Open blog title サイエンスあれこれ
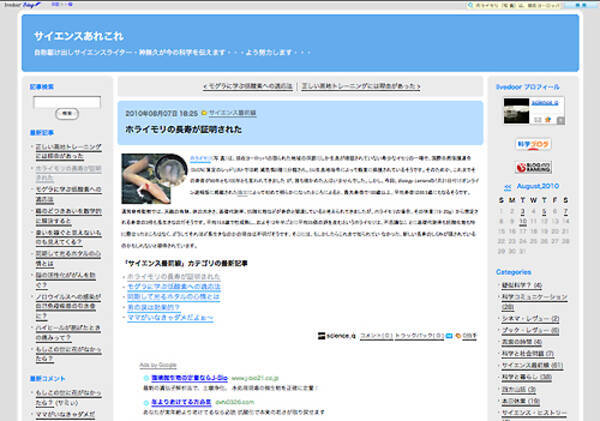Screen dimensions: 600x421 point(79,36)
